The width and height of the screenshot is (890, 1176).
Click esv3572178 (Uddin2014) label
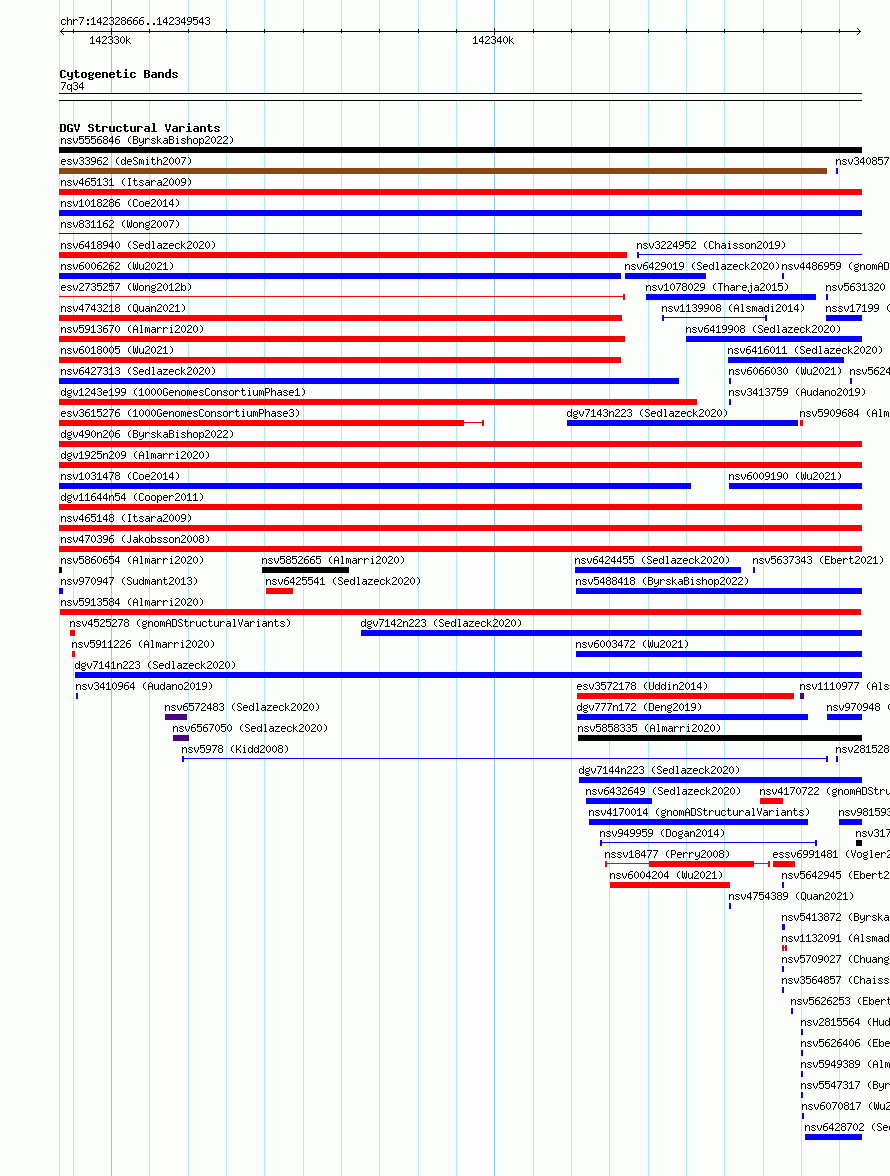tap(642, 686)
